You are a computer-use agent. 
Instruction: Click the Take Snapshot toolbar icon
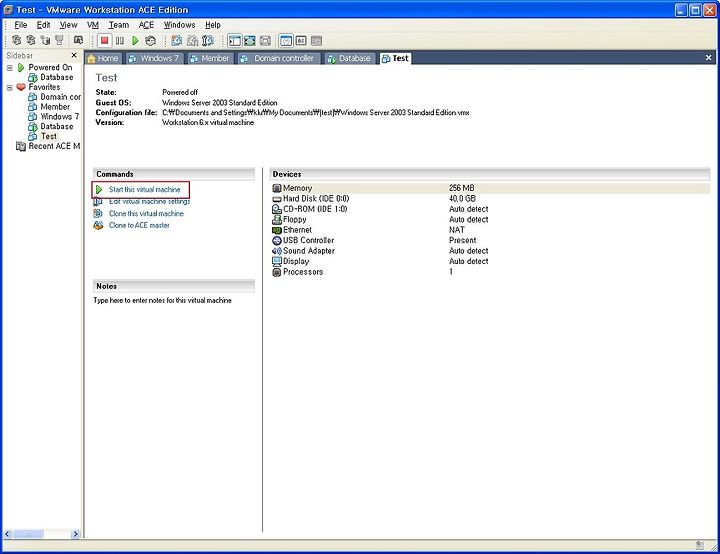[x=177, y=41]
